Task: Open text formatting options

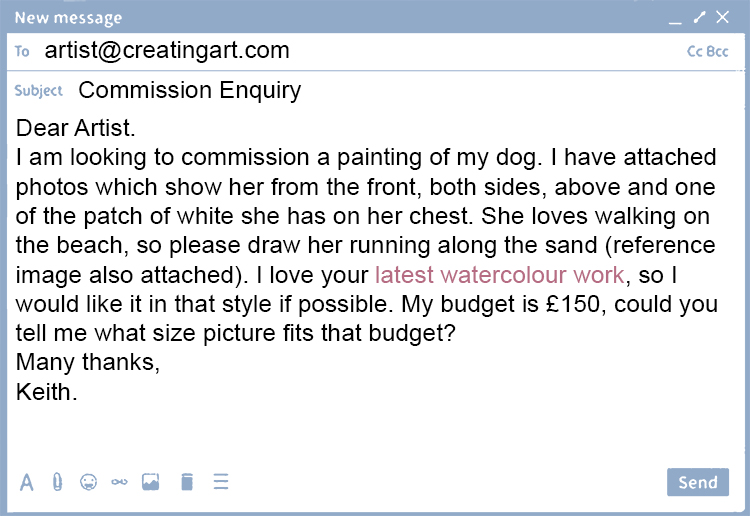Action: tap(27, 482)
